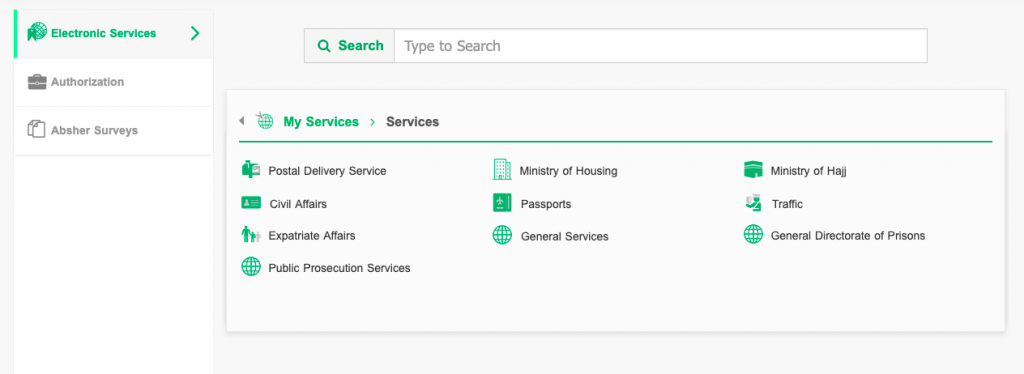
Task: Open Absher Surveys in the sidebar
Action: coord(114,131)
